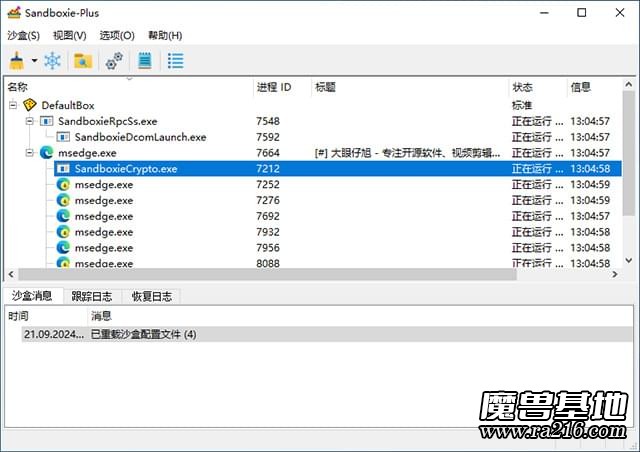Collapse the SandboxieRpcSs.exe tree node
Screen dimensions: 640x452
point(29,121)
